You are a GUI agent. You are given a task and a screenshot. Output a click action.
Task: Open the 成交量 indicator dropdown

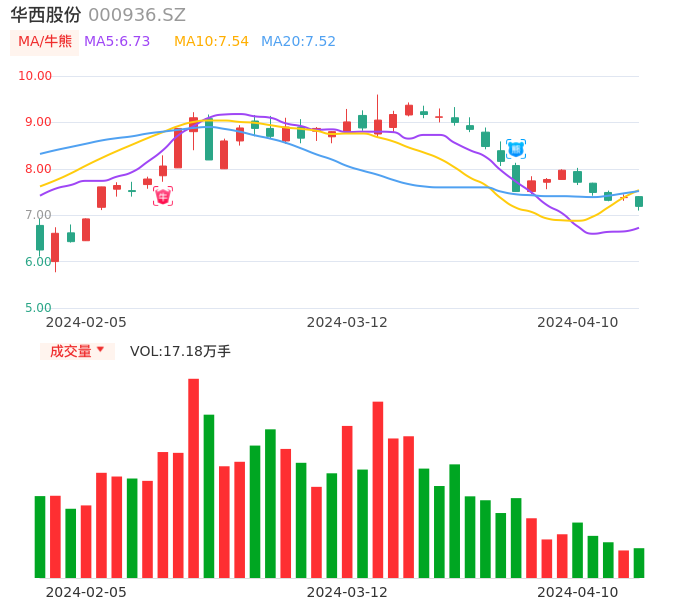[77, 351]
